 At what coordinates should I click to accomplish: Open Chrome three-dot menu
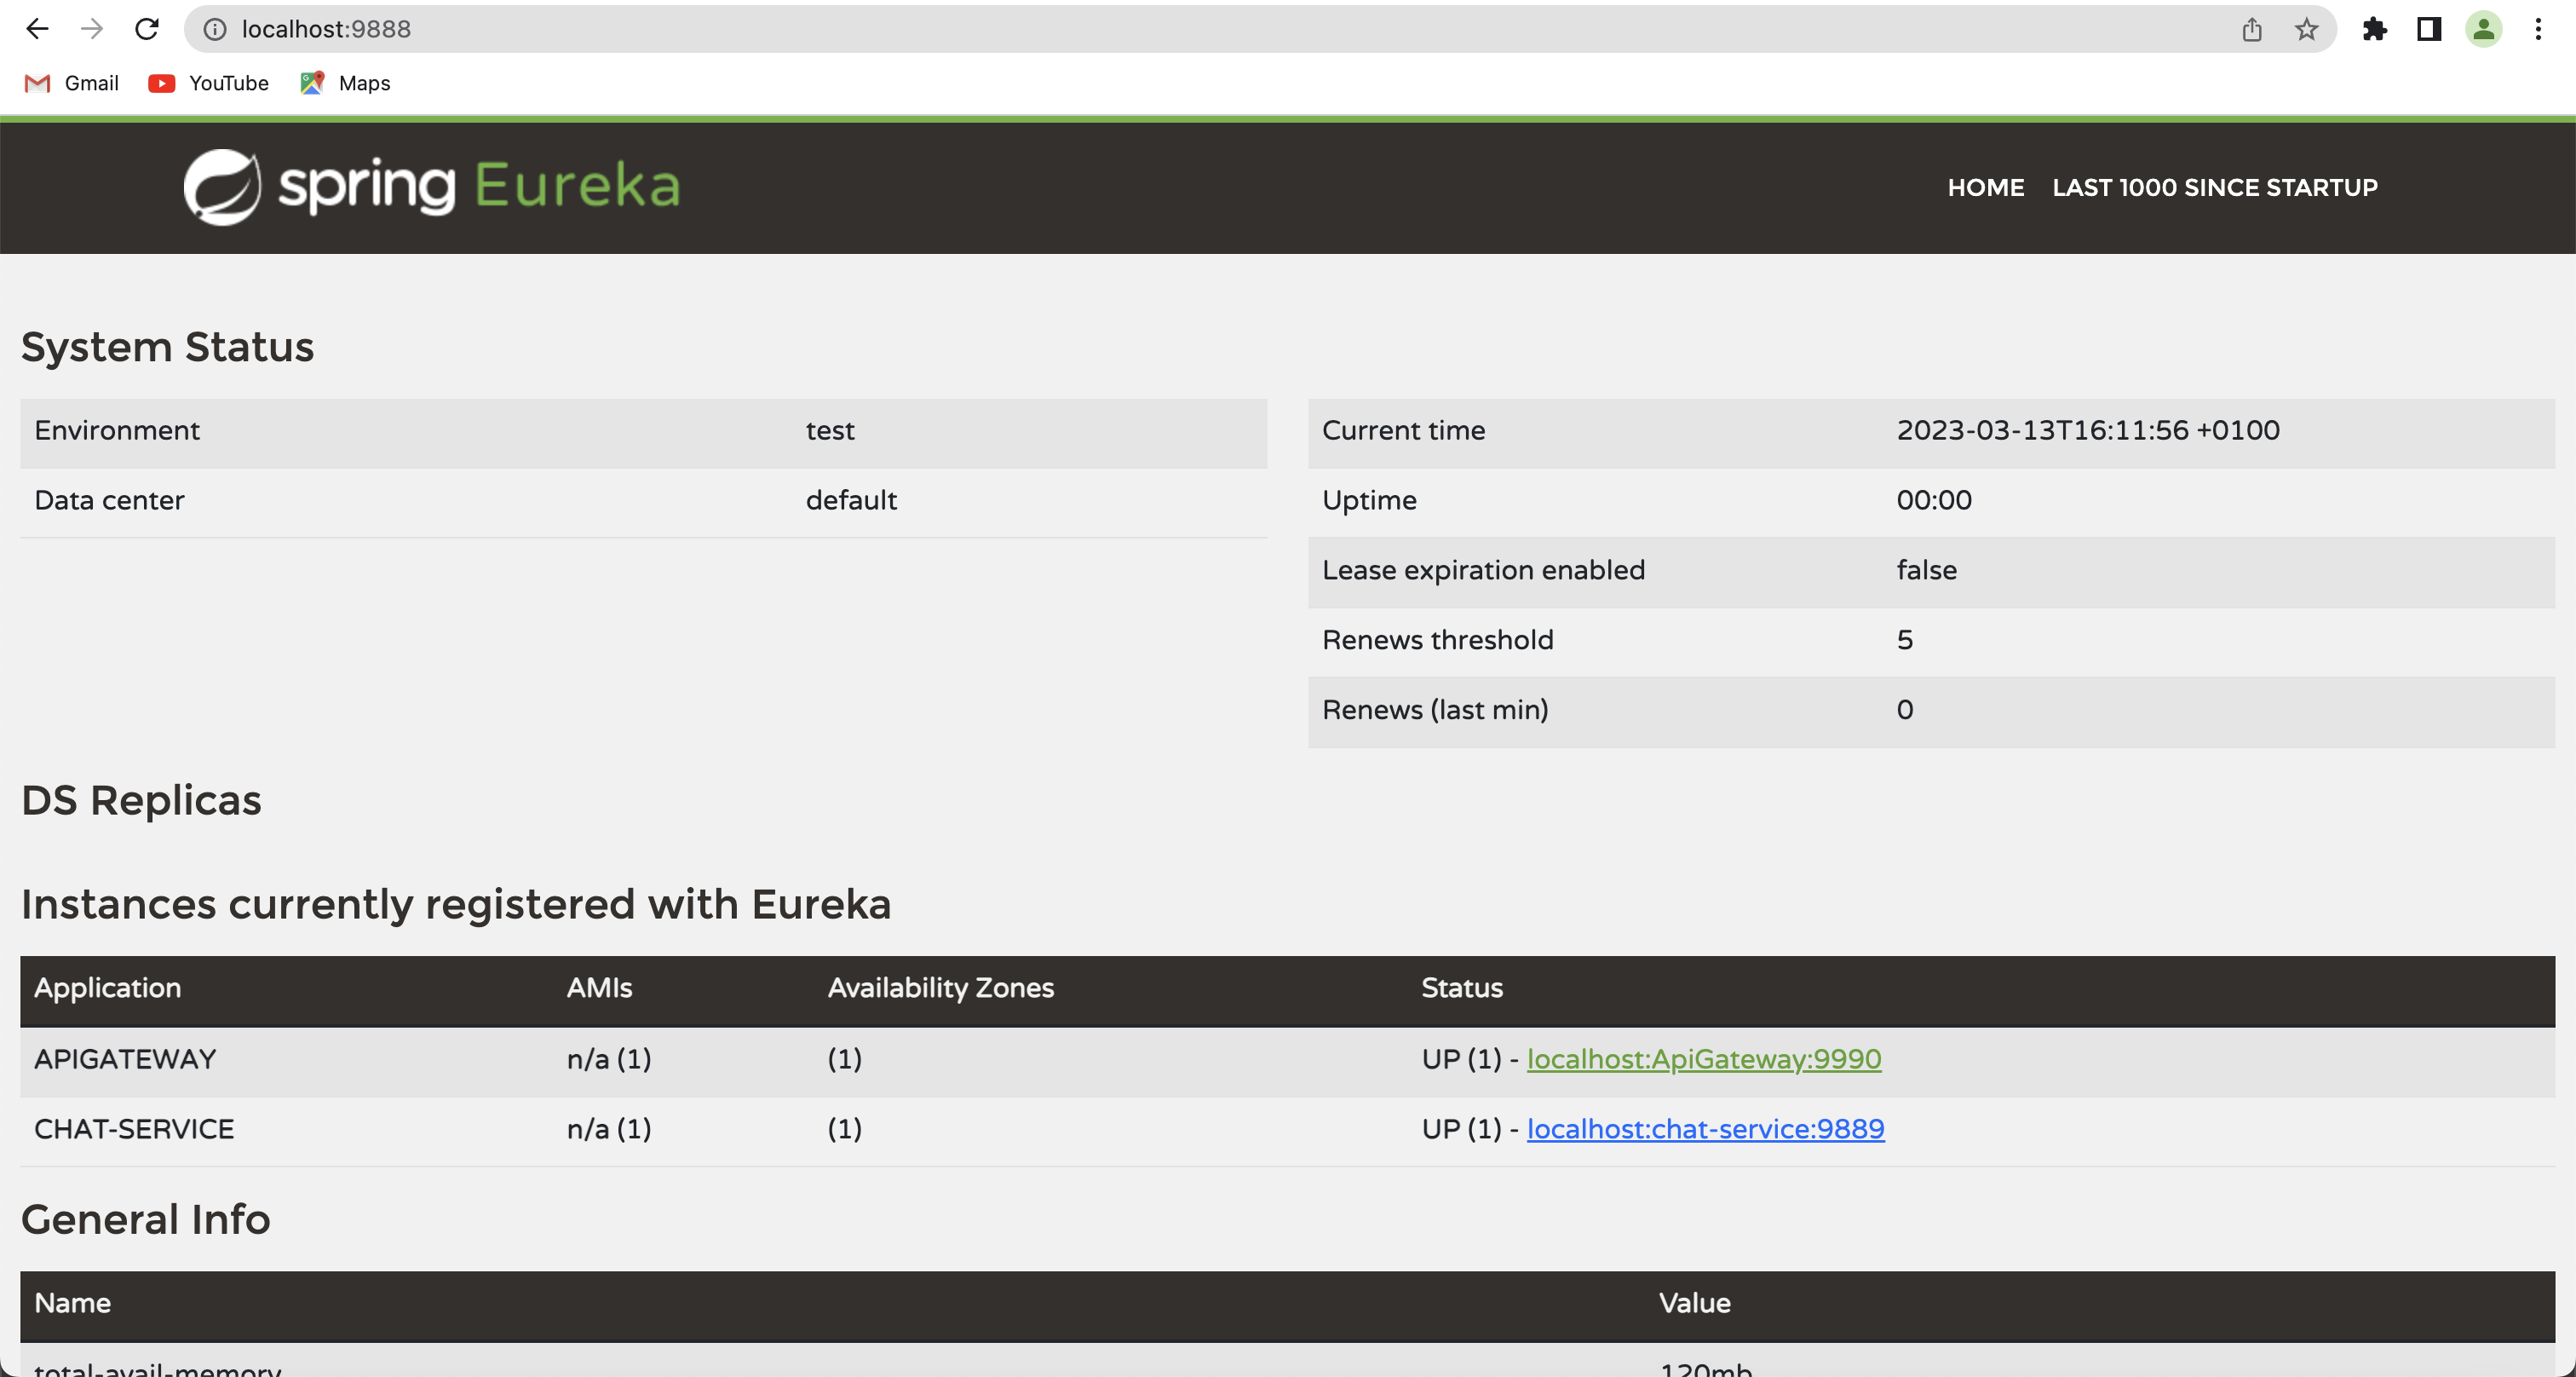pos(2538,29)
